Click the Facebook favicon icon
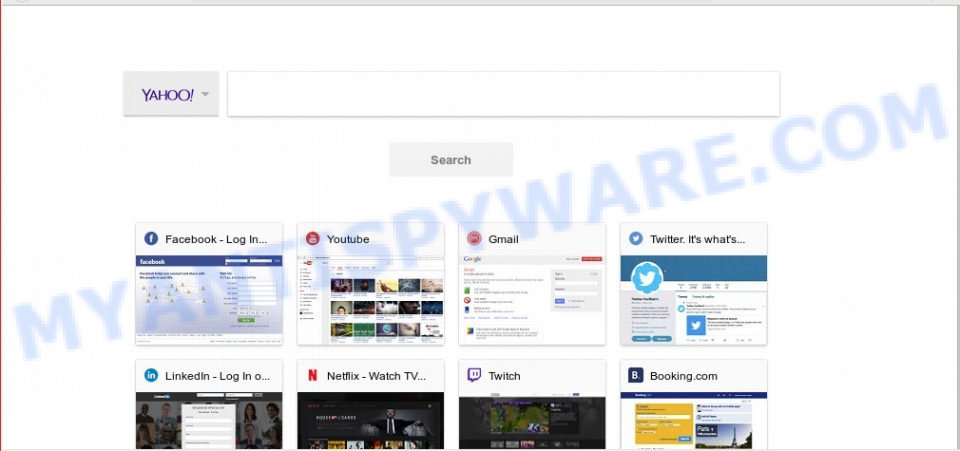The height and width of the screenshot is (451, 960). [x=151, y=239]
